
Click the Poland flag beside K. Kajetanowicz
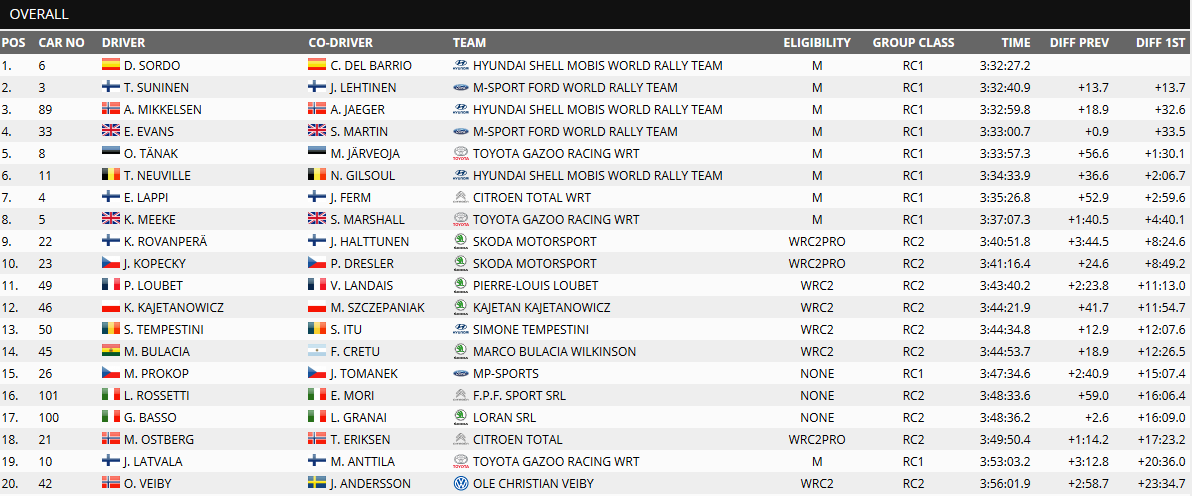coord(110,308)
